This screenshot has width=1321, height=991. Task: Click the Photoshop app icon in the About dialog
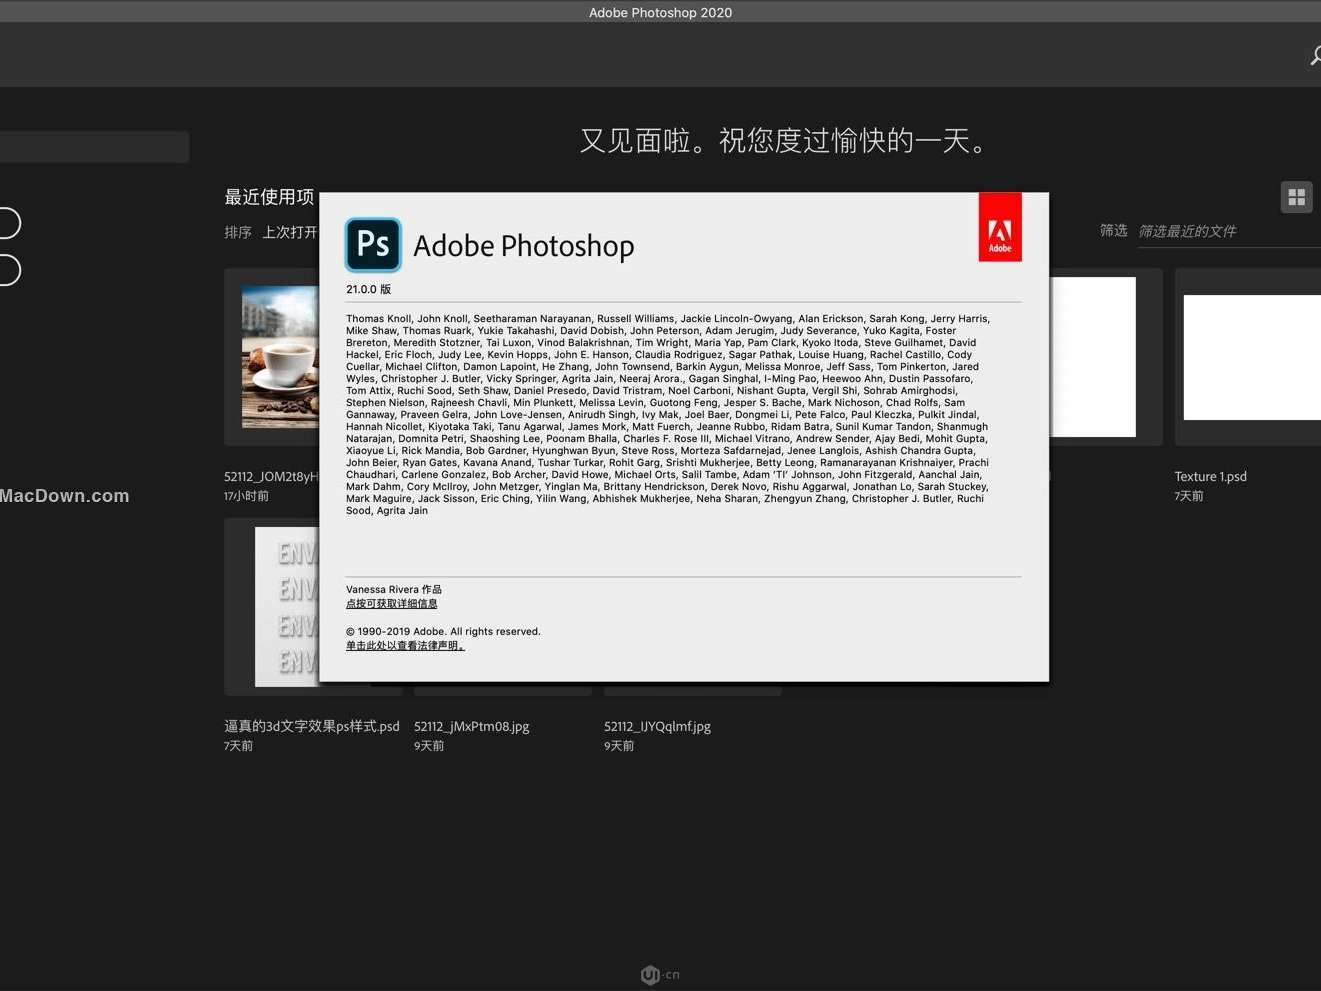(x=373, y=244)
